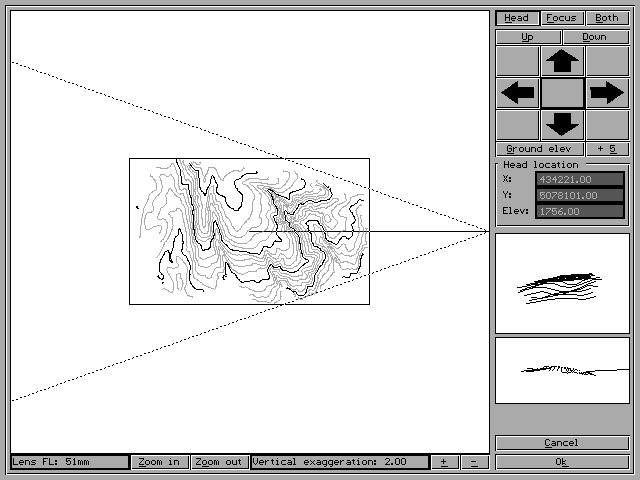This screenshot has height=480, width=640.
Task: Click the Zoom out button
Action: click(220, 462)
